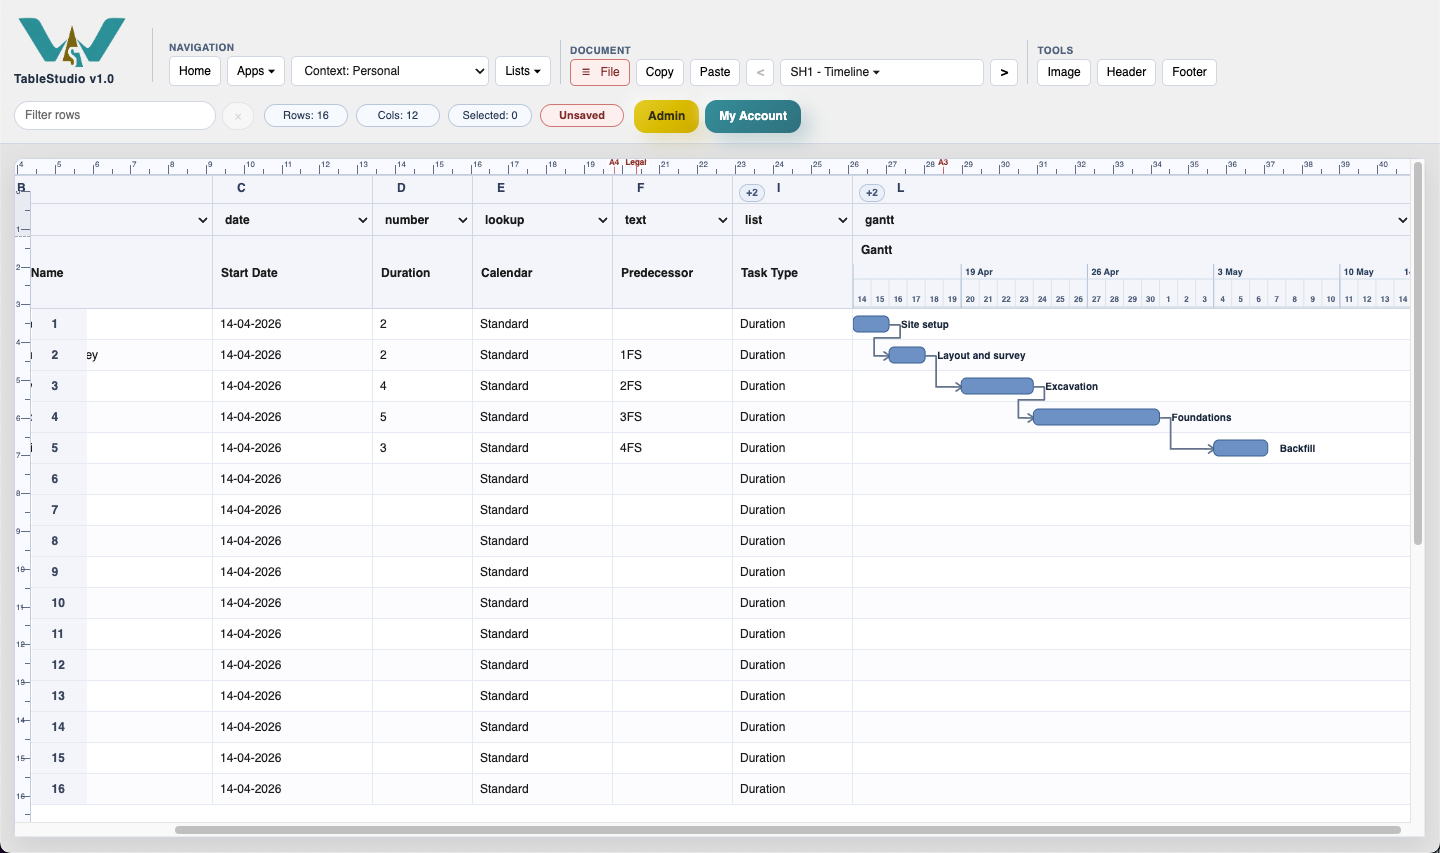Image resolution: width=1440 pixels, height=853 pixels.
Task: Expand hidden columns with the +2 badge by column L
Action: click(872, 192)
